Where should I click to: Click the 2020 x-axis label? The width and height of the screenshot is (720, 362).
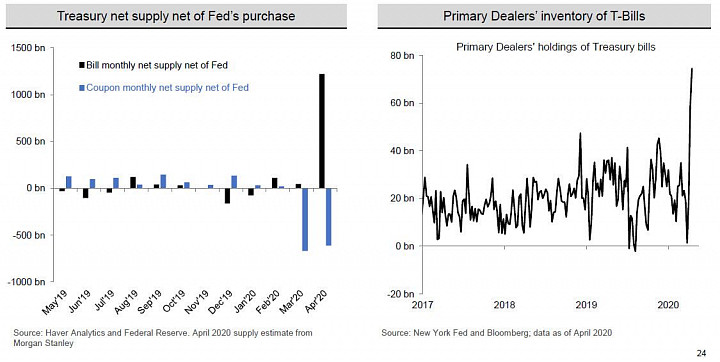tap(669, 305)
